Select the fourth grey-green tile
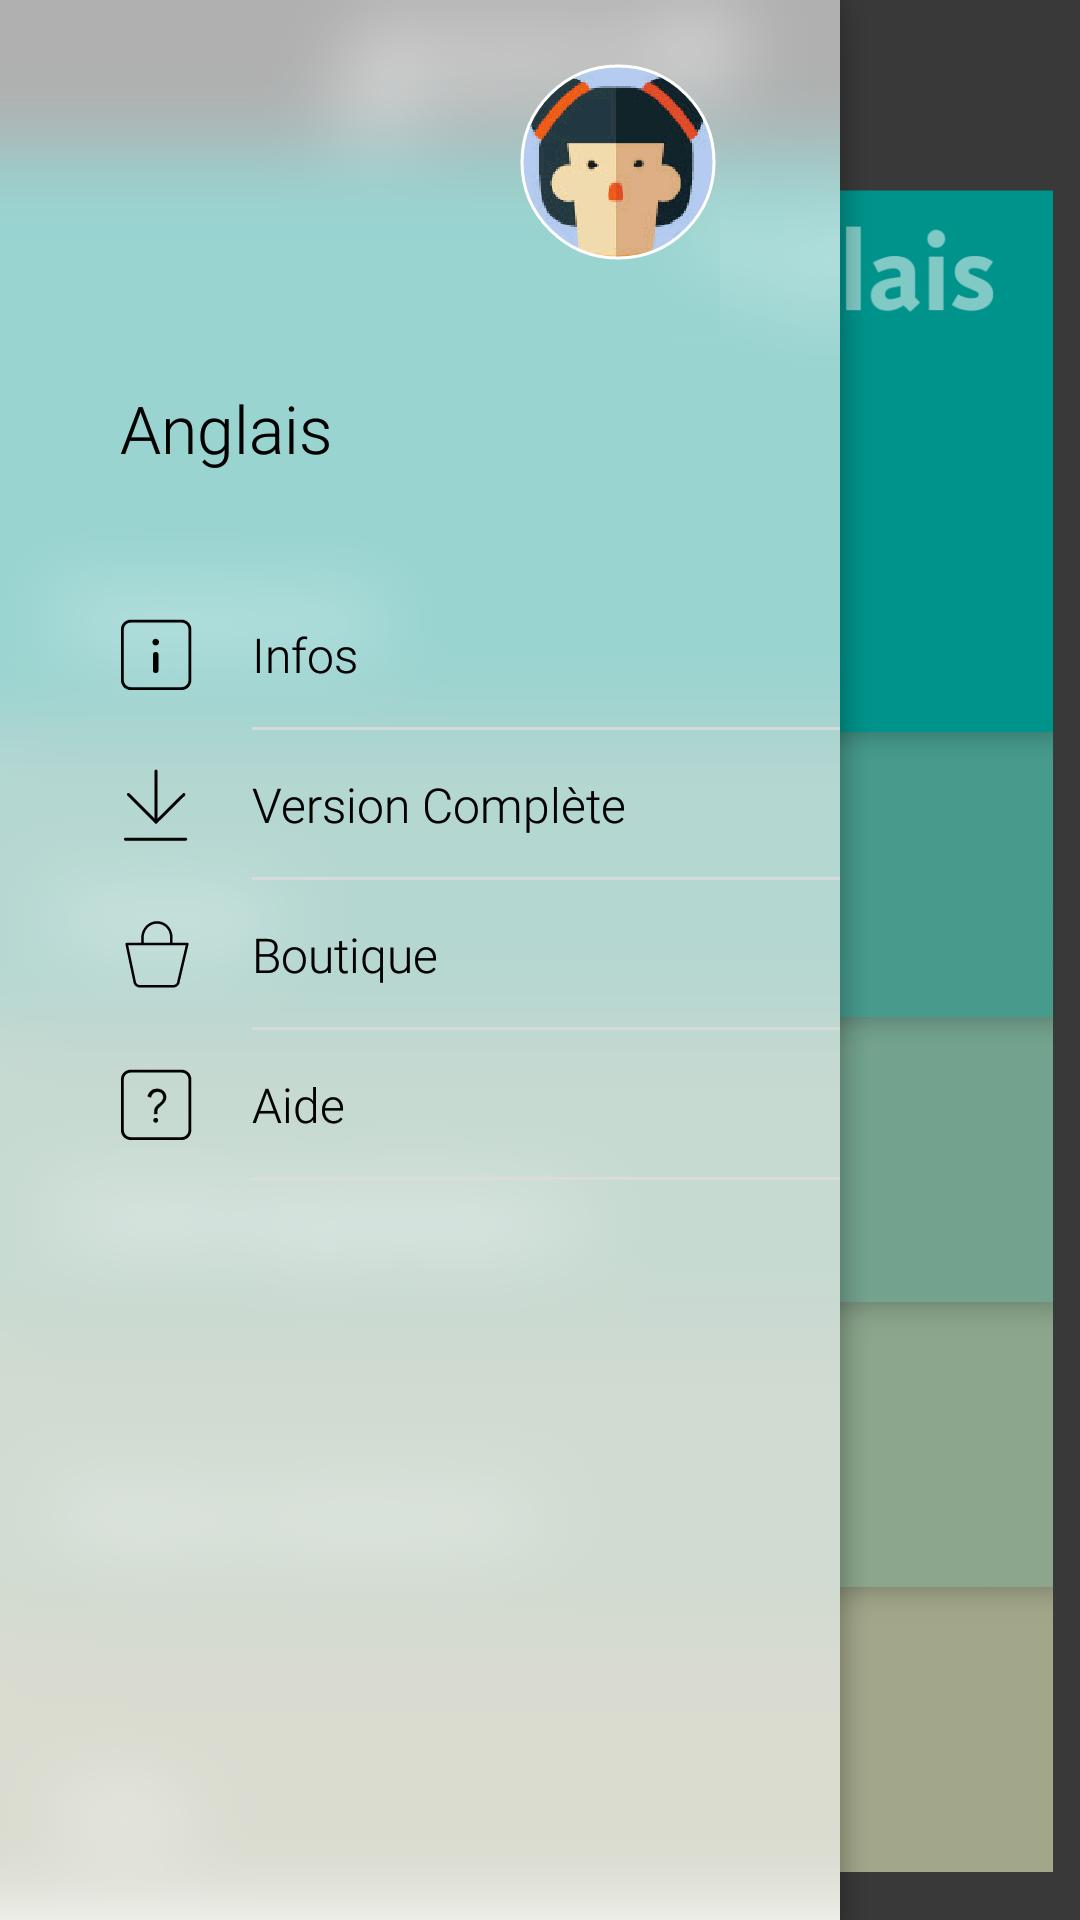Viewport: 1080px width, 1920px height. [946, 1445]
